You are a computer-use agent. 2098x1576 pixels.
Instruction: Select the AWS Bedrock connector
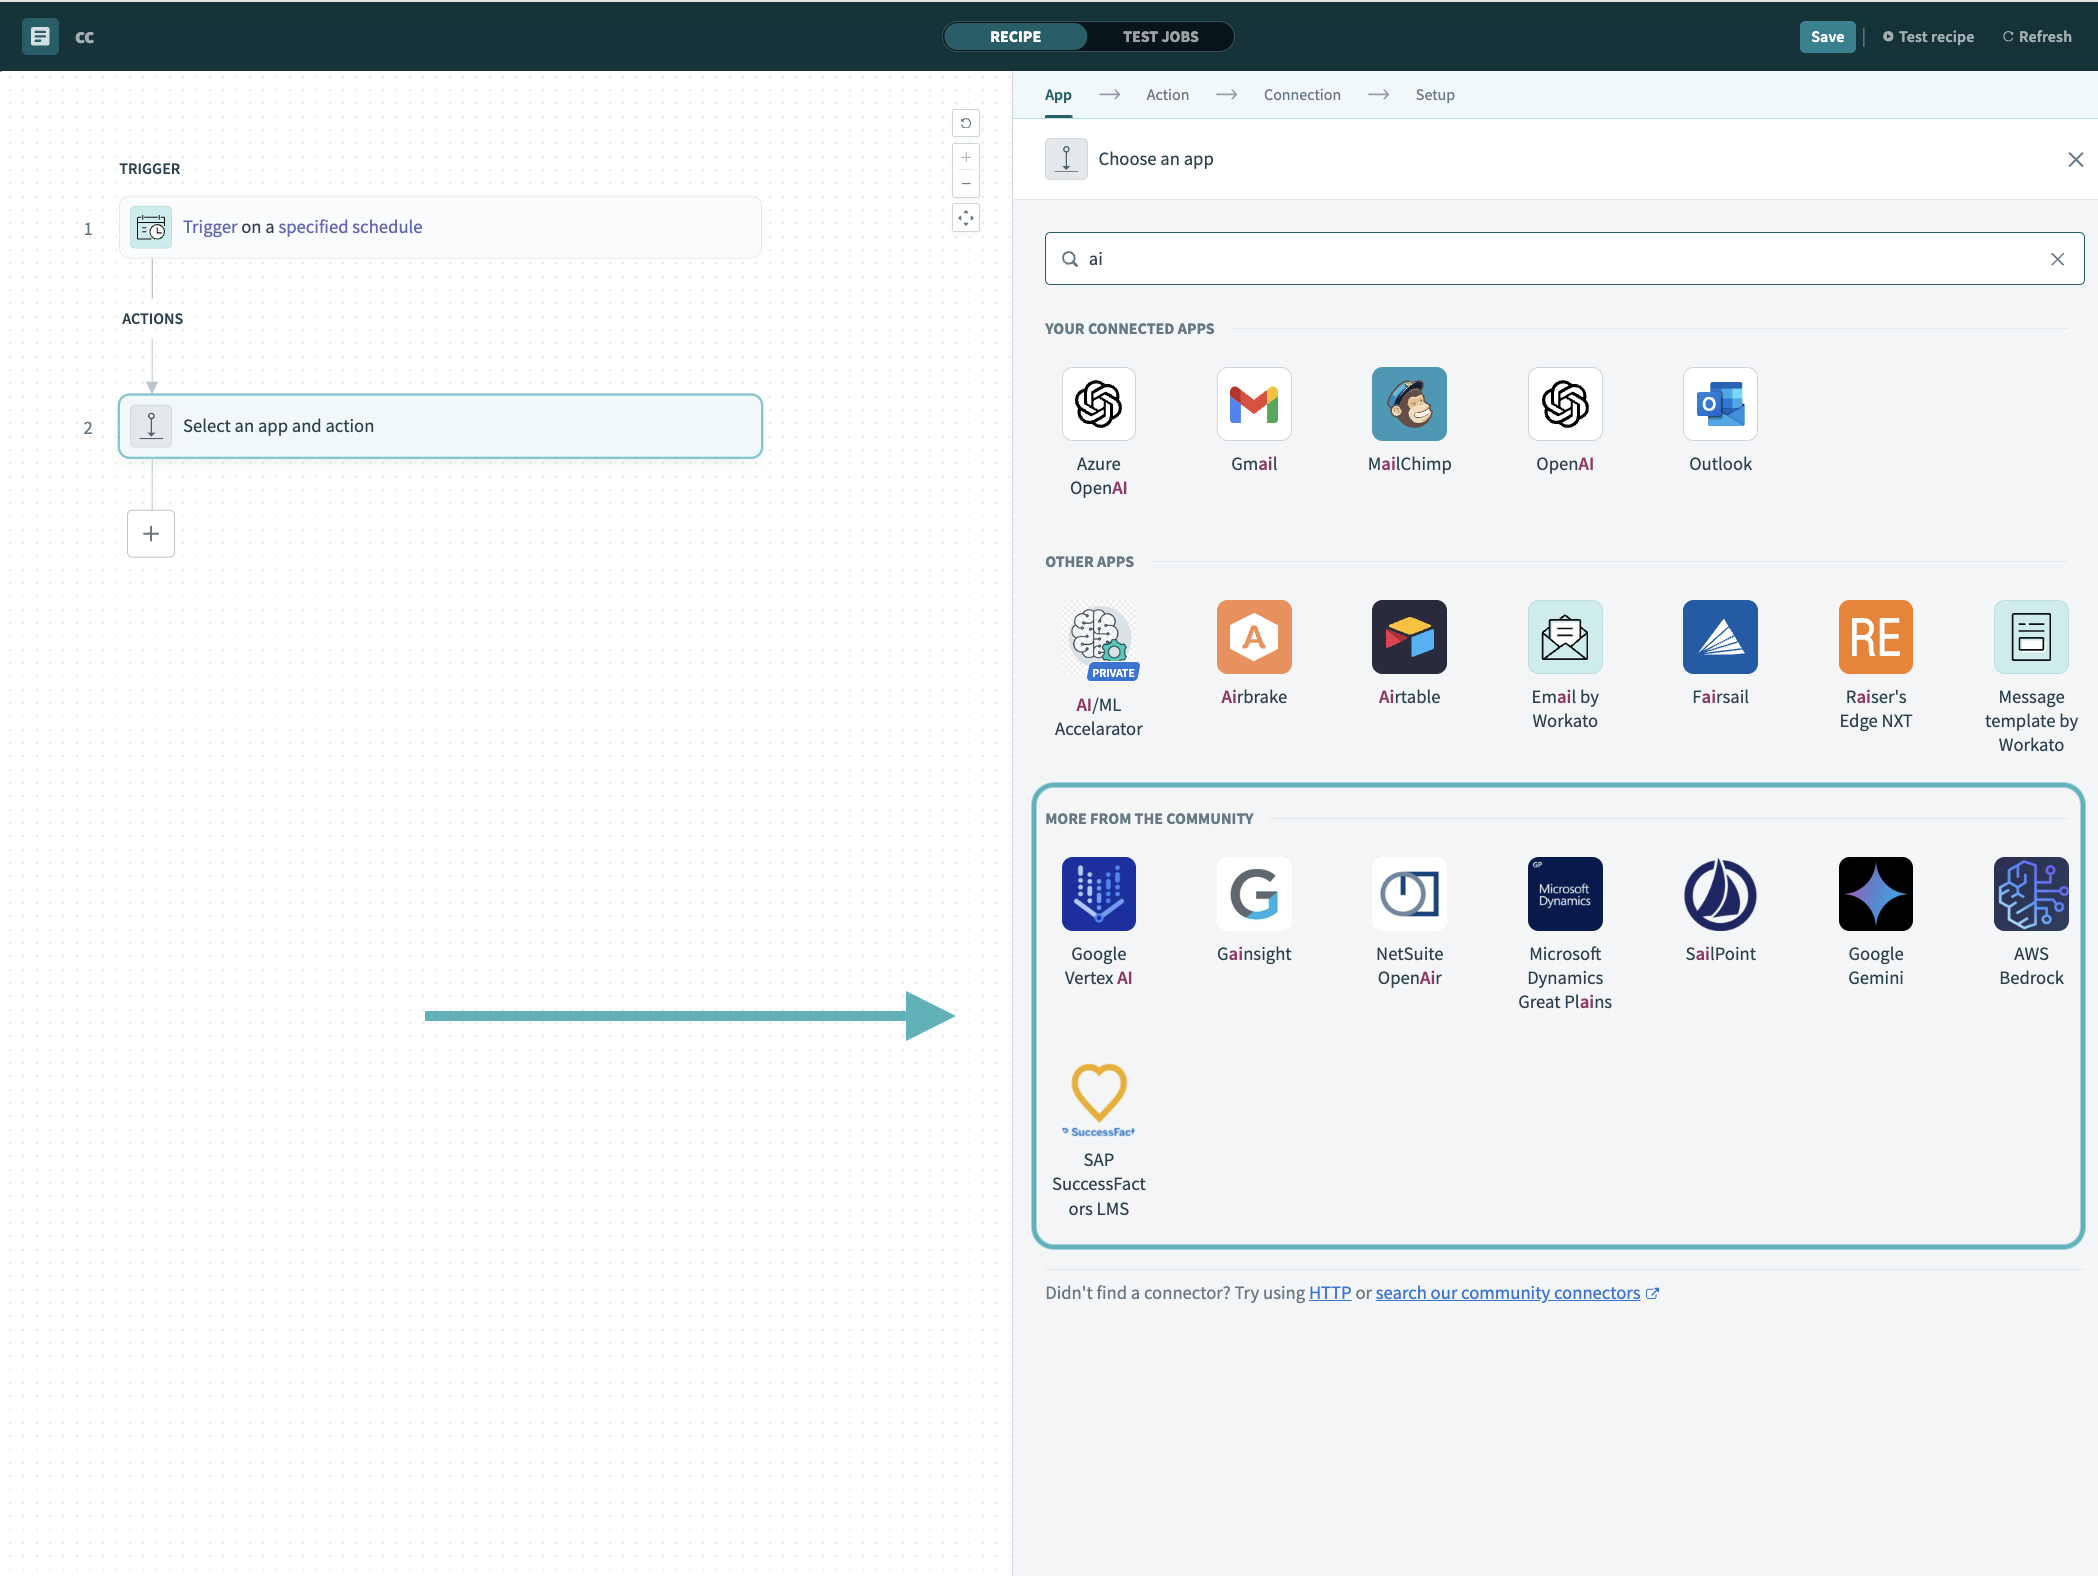(2030, 895)
